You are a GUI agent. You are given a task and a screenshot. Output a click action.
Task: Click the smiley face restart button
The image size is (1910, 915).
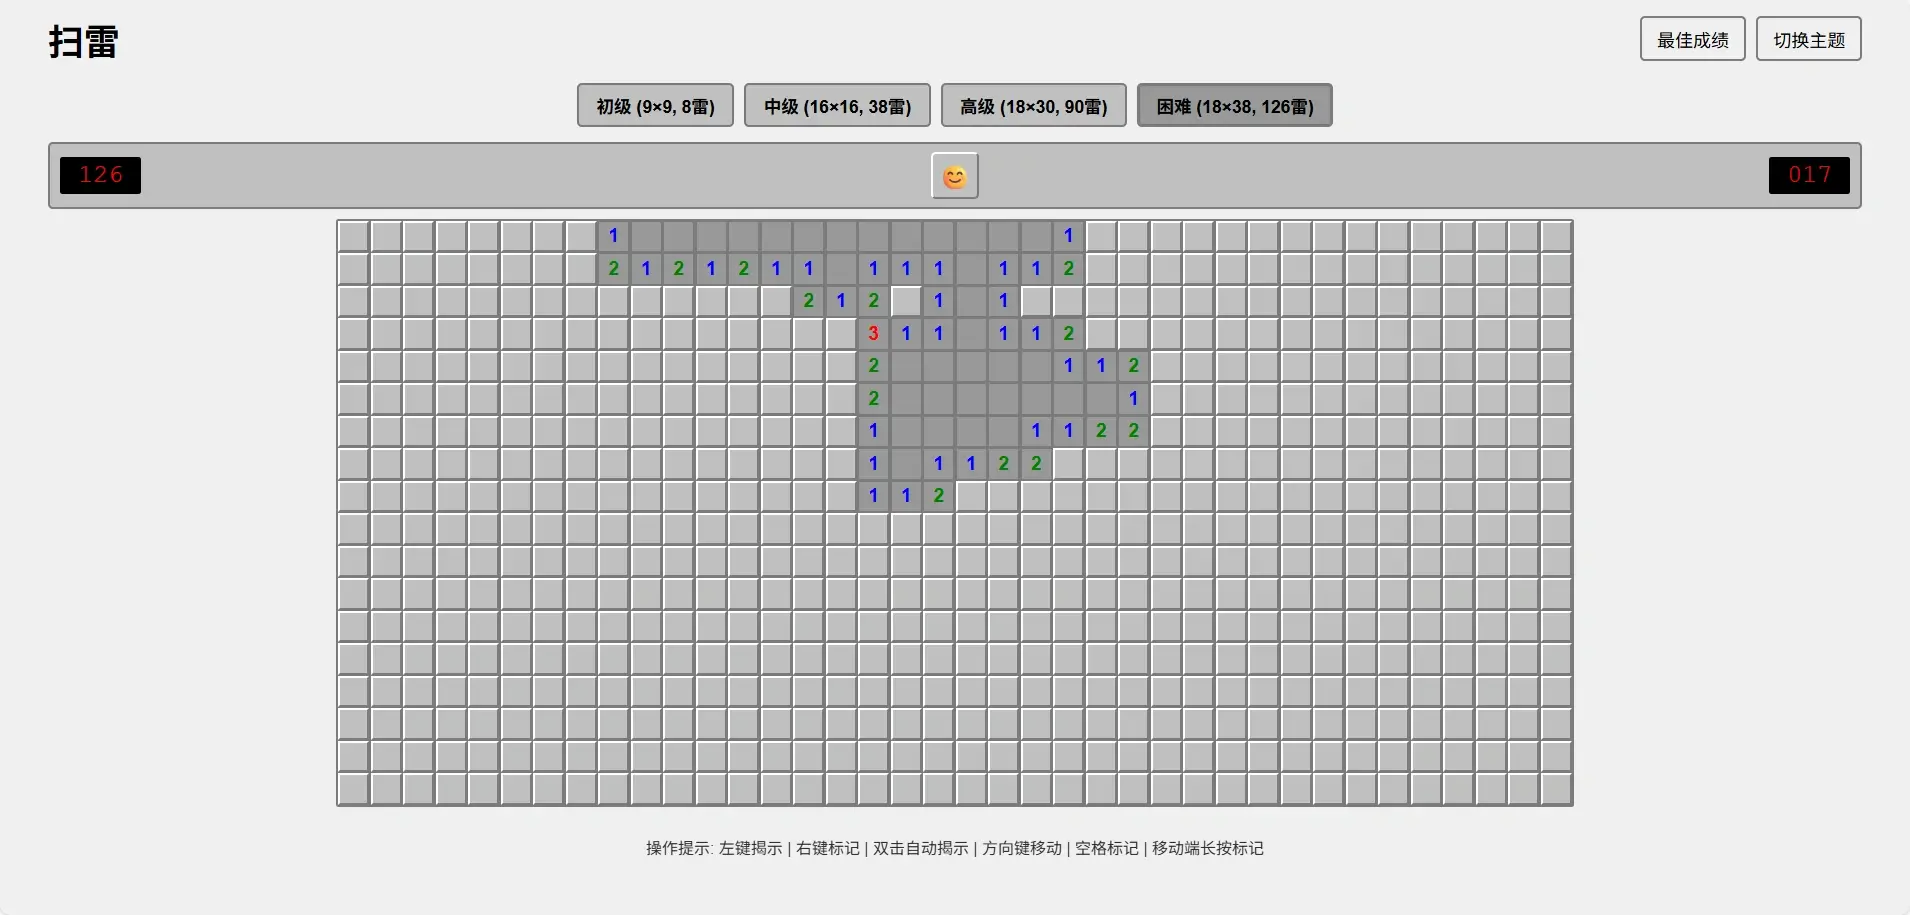click(954, 177)
